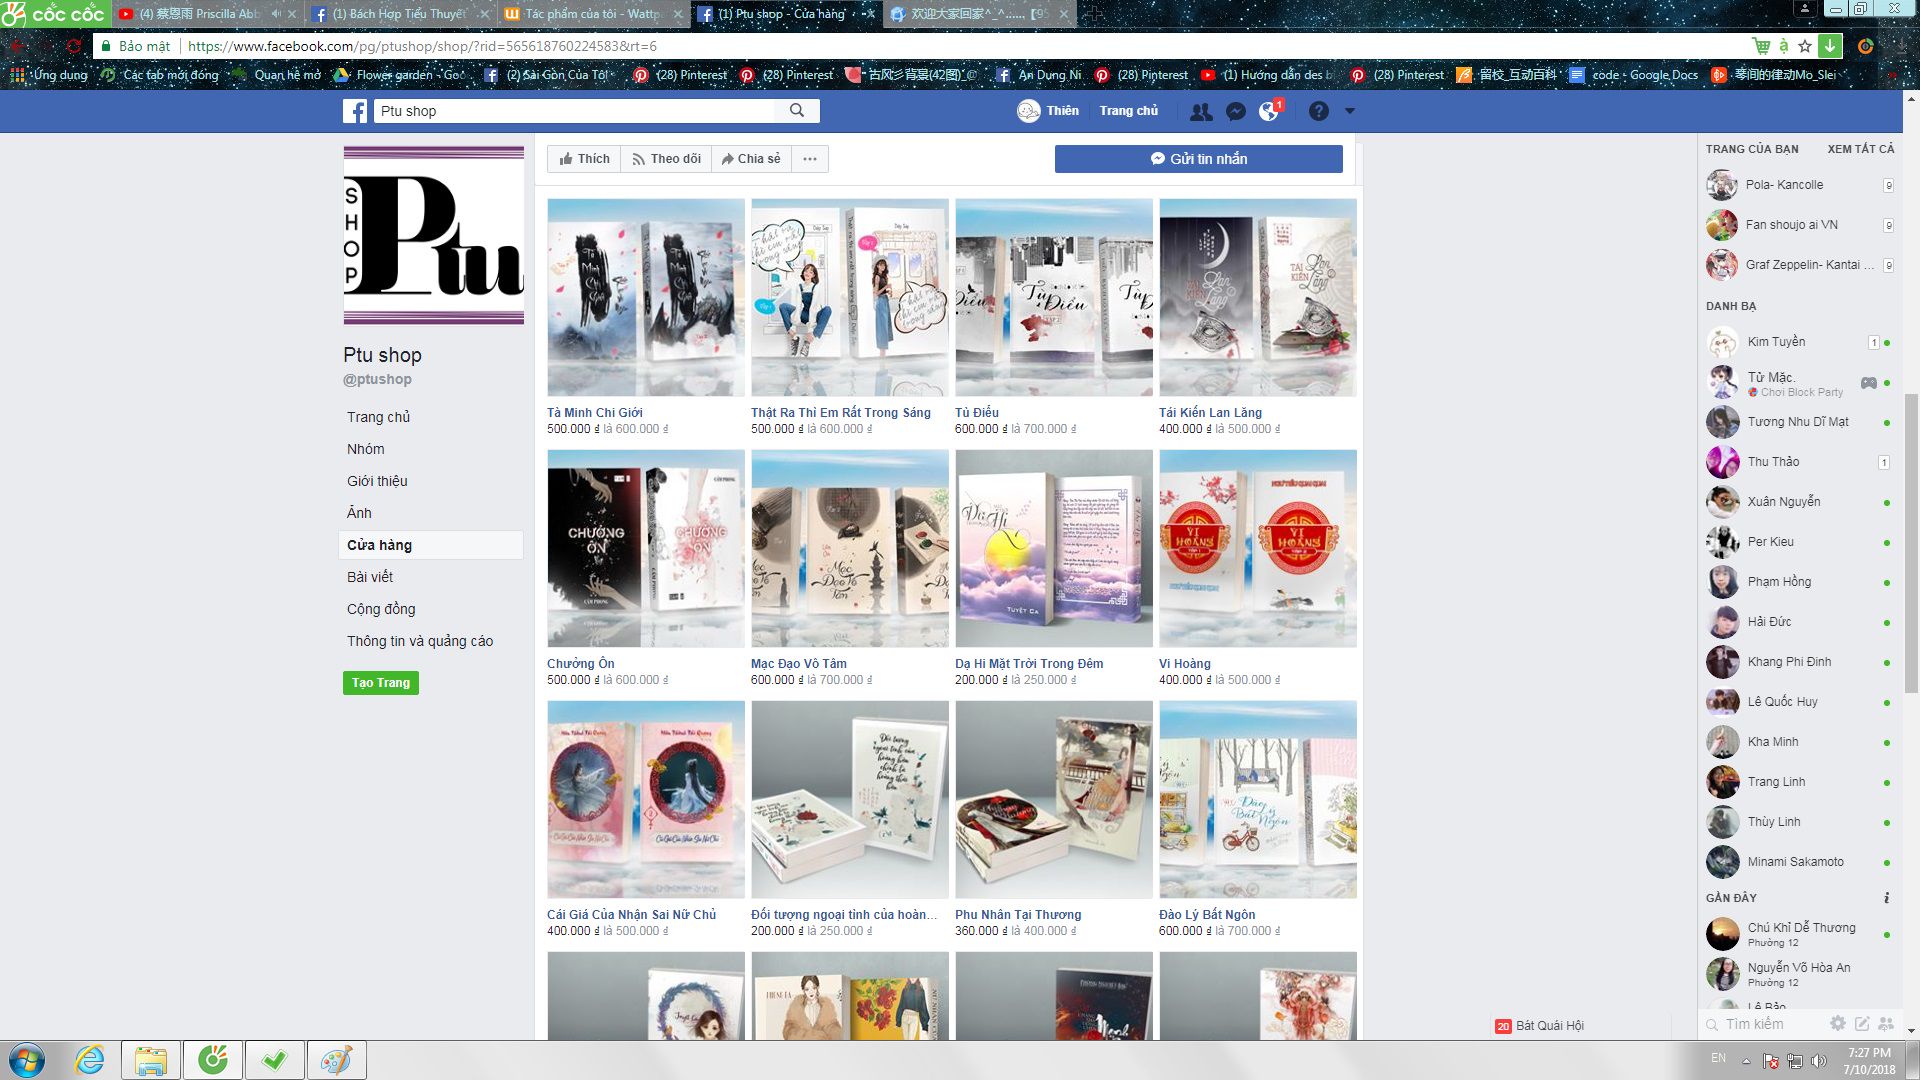The image size is (1920, 1080).
Task: Open the three-dots more options button
Action: click(810, 159)
